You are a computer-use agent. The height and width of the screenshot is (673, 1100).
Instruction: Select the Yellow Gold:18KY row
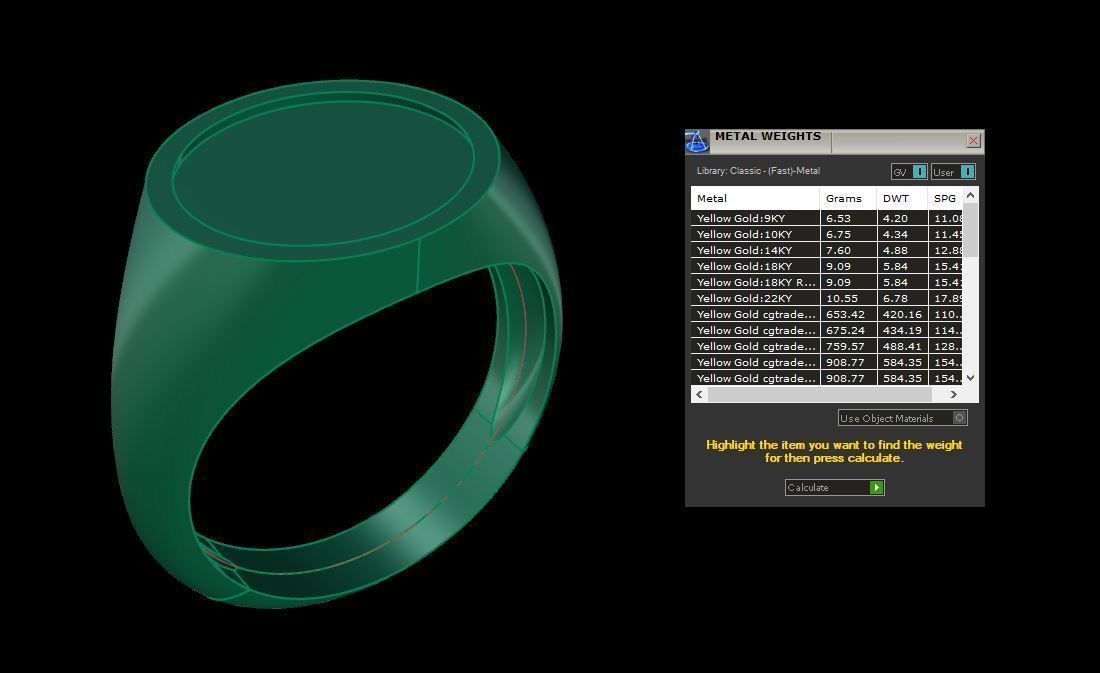[826, 267]
